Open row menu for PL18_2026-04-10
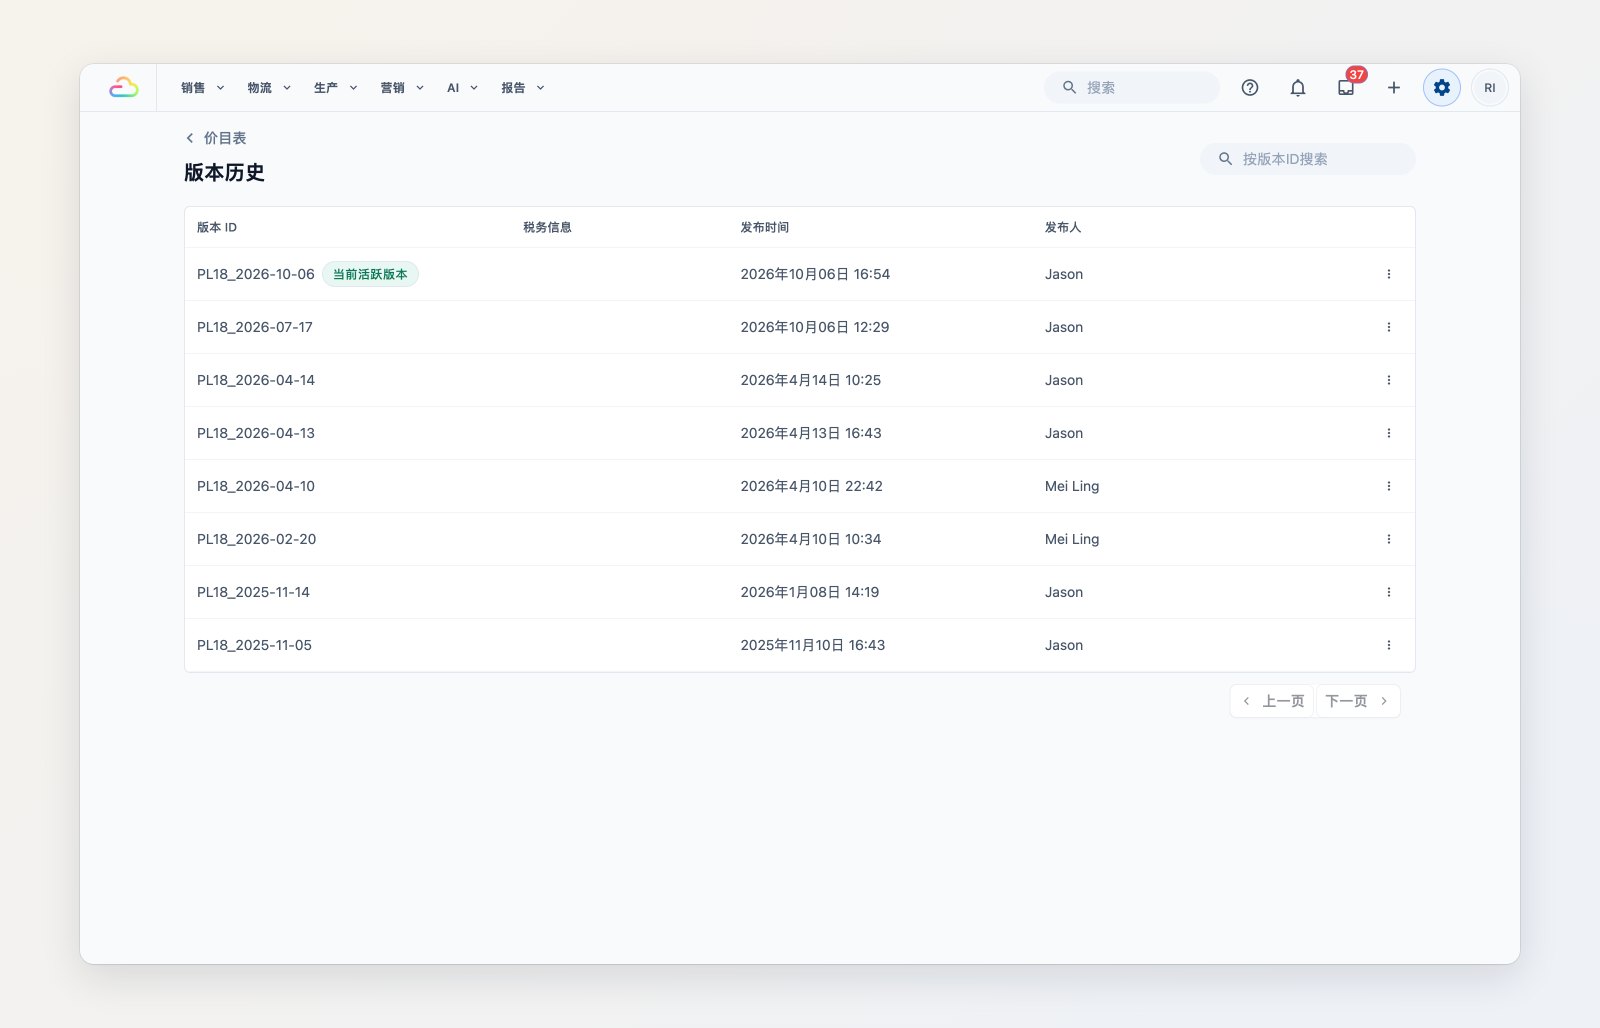This screenshot has width=1600, height=1028. [1389, 486]
